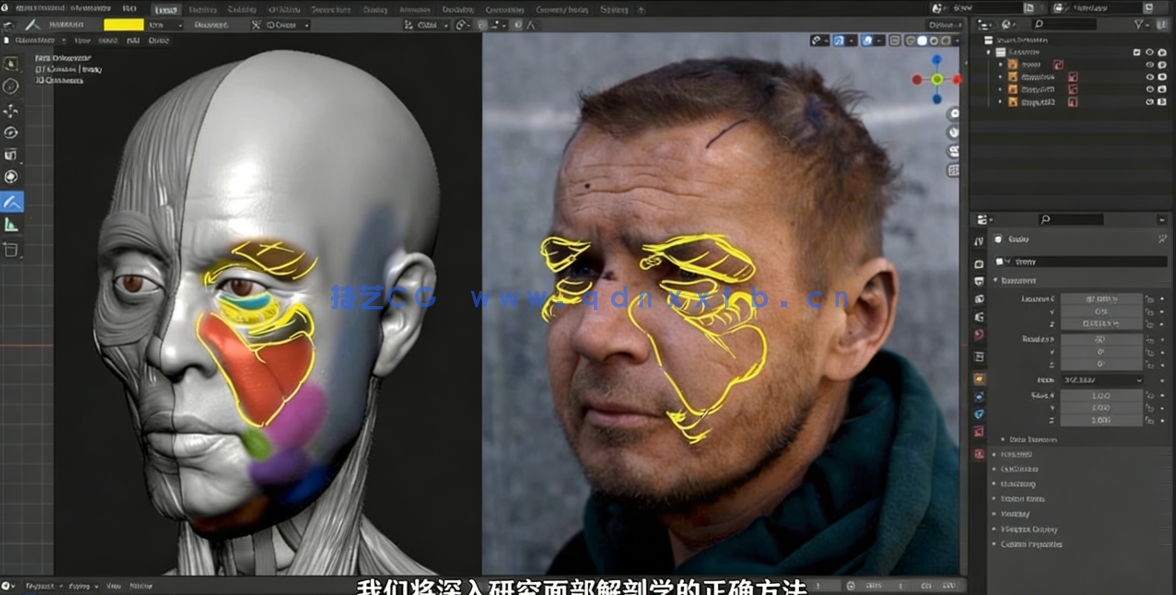The width and height of the screenshot is (1176, 595).
Task: Toggle X-ray mode in the viewport header
Action: pos(895,41)
